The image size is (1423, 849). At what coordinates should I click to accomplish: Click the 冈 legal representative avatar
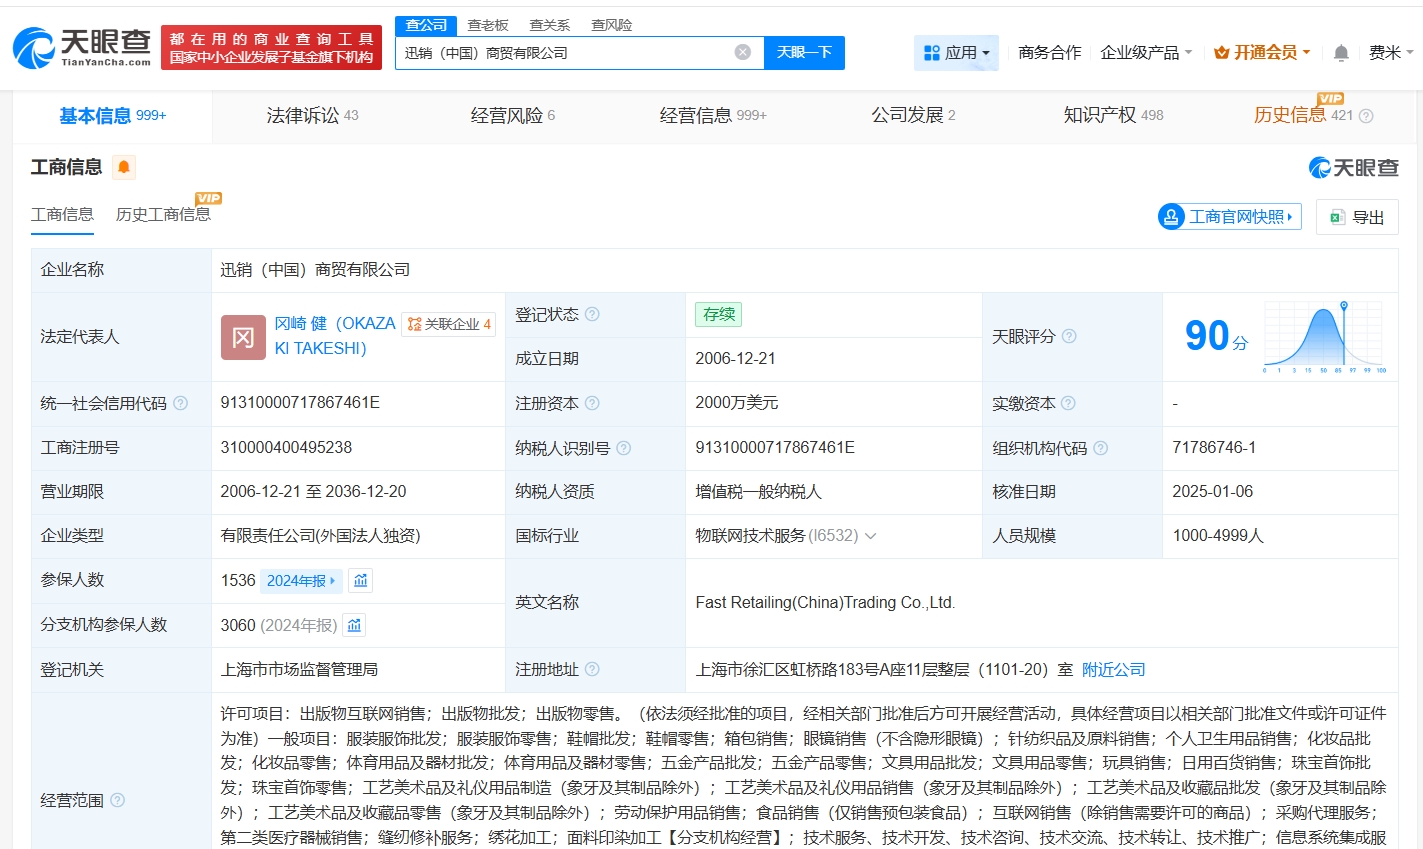click(243, 336)
